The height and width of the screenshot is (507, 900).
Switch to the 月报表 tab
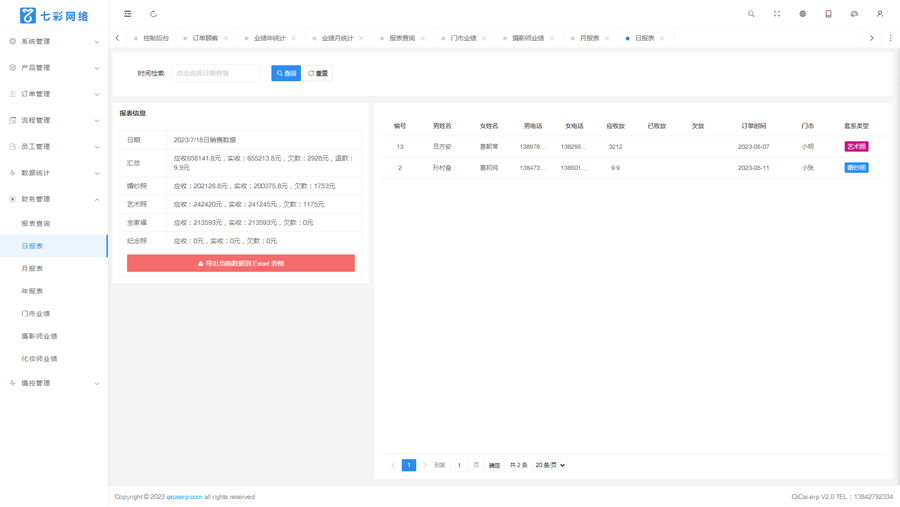(589, 38)
